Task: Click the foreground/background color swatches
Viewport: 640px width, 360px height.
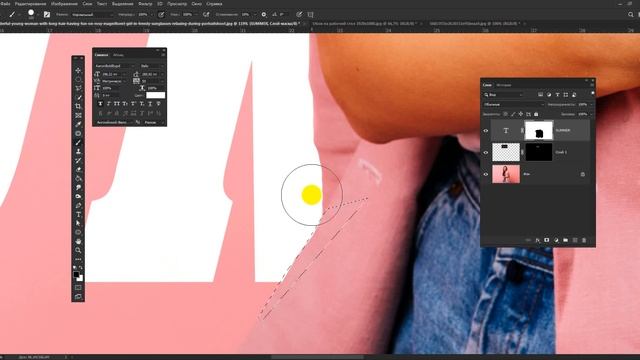Action: pos(78,276)
